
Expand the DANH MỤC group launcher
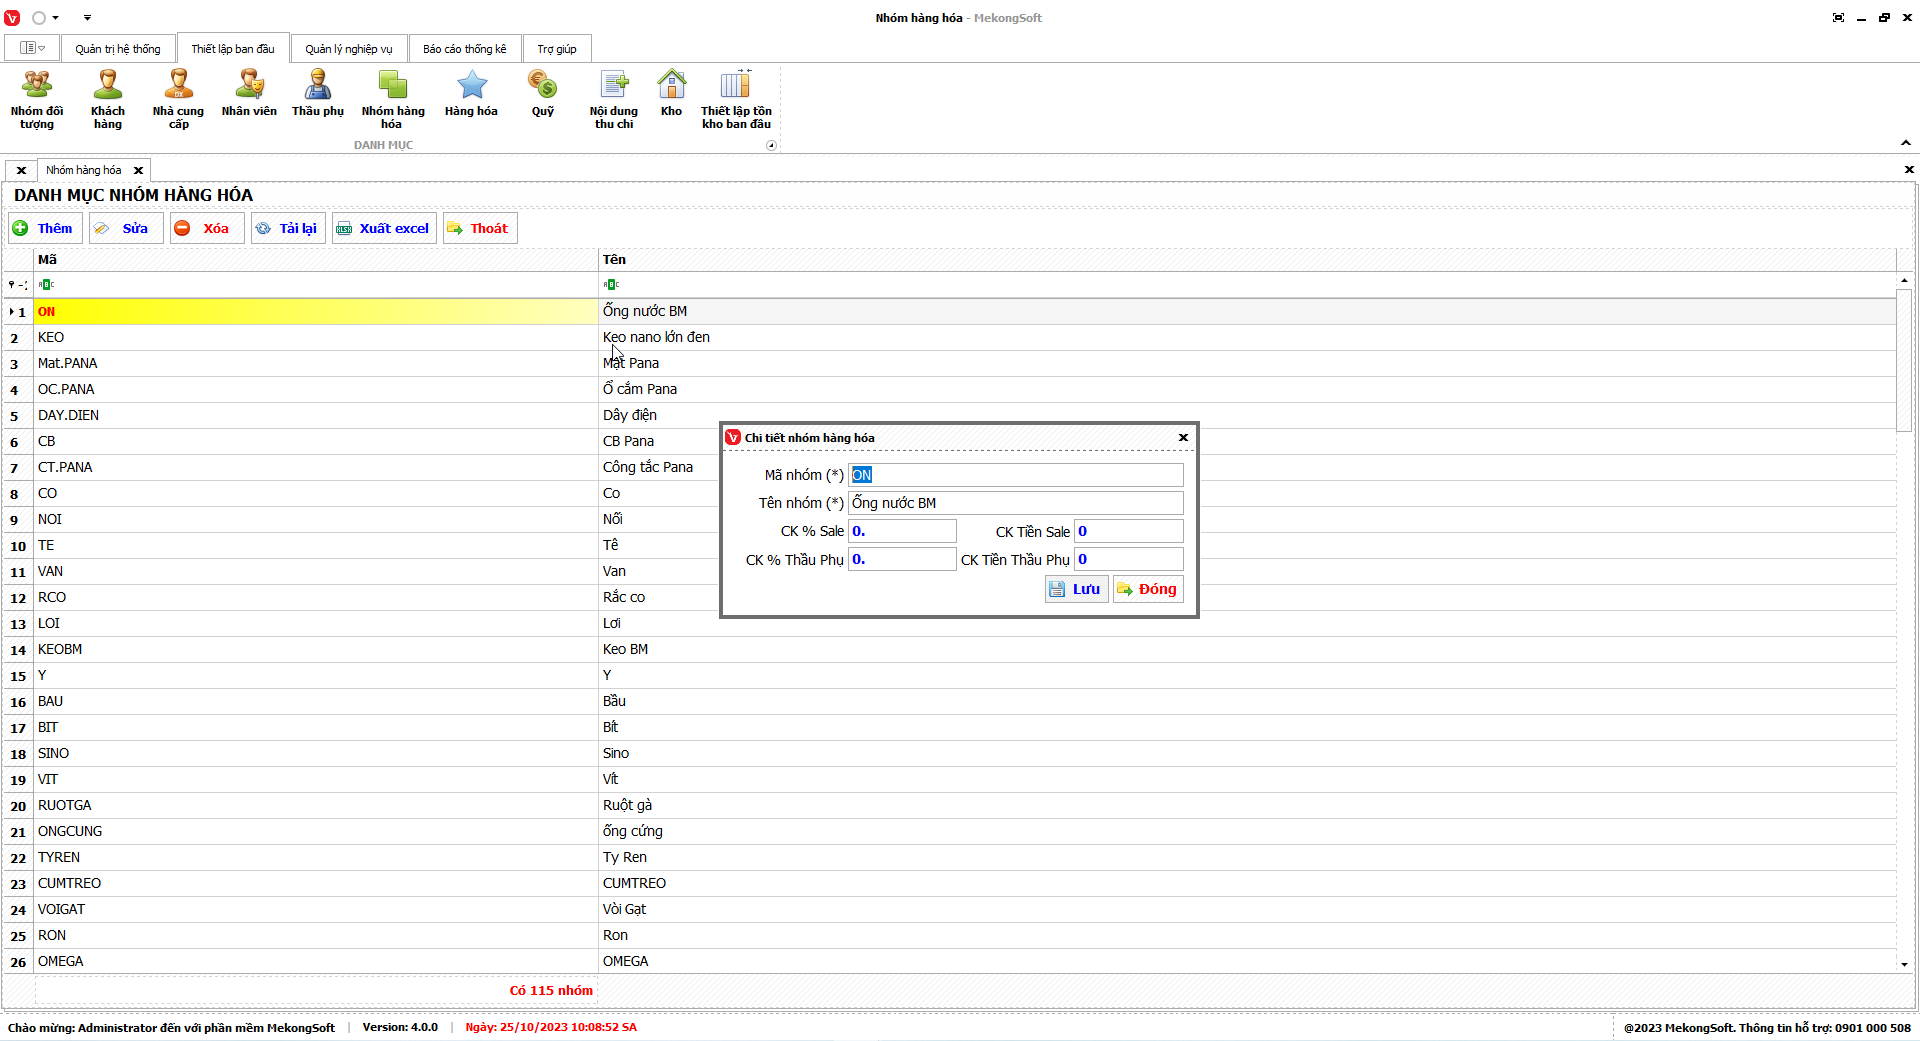click(771, 146)
